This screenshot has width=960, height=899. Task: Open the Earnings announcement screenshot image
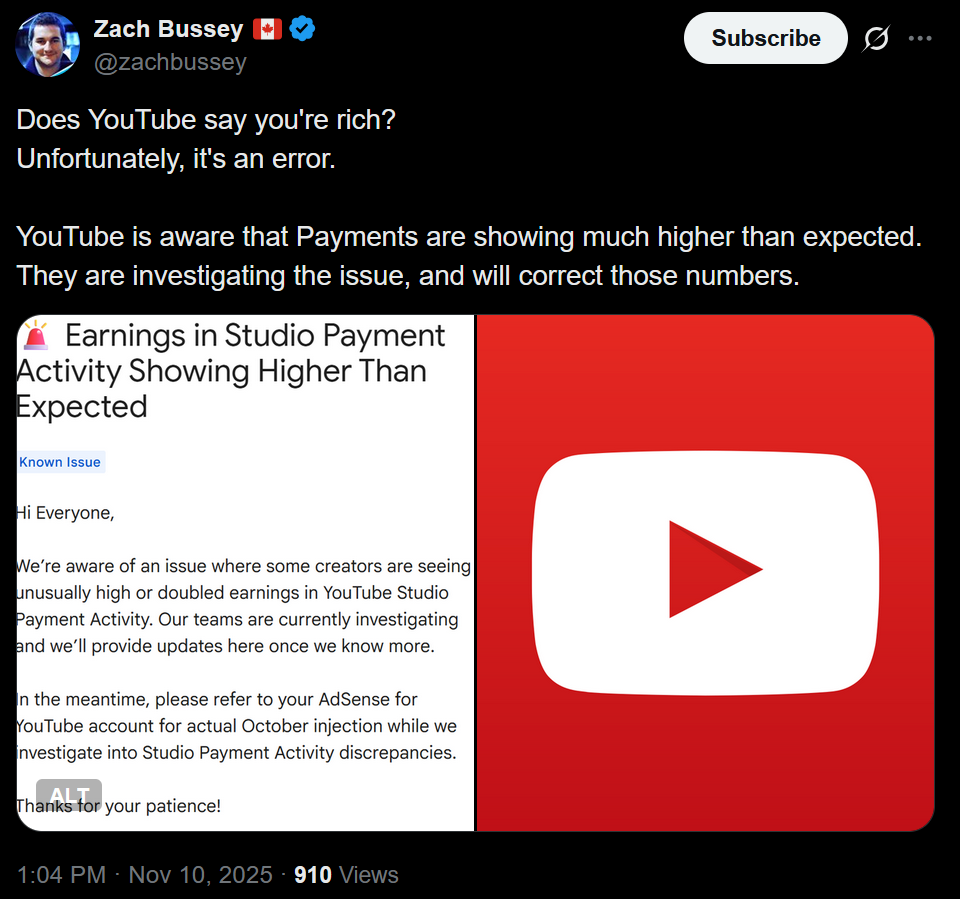click(246, 573)
